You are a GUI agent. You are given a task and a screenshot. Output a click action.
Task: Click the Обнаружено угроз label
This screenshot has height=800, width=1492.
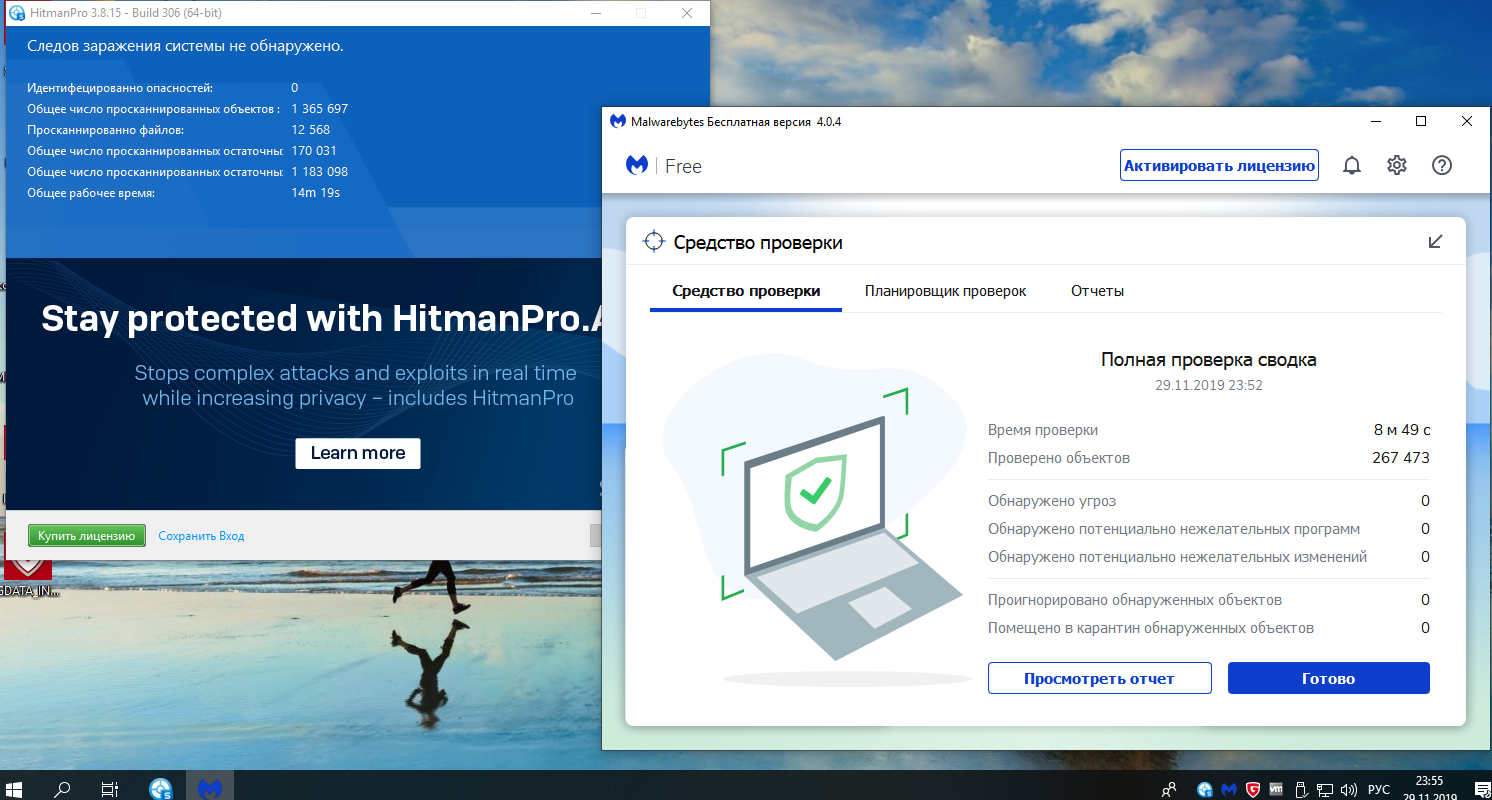coord(1052,501)
